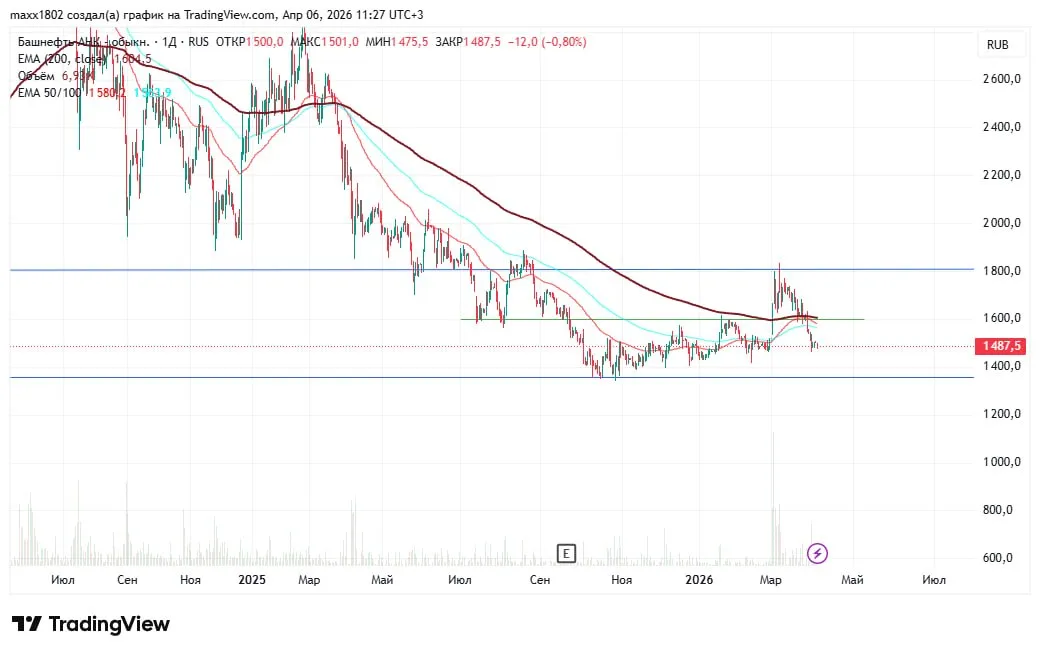
Task: Click the 2 600,0 price axis label
Action: [1000, 79]
